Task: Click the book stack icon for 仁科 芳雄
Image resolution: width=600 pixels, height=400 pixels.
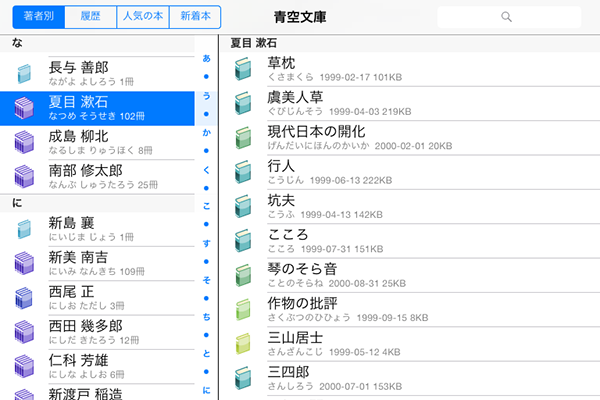Action: tap(24, 366)
